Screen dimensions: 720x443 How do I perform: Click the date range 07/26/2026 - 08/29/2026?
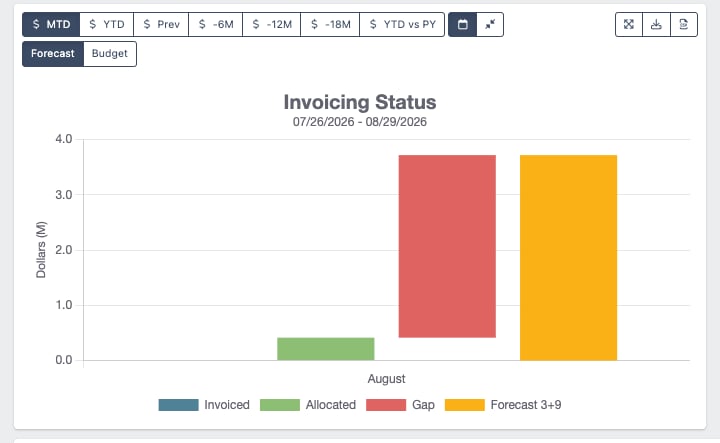click(x=360, y=122)
